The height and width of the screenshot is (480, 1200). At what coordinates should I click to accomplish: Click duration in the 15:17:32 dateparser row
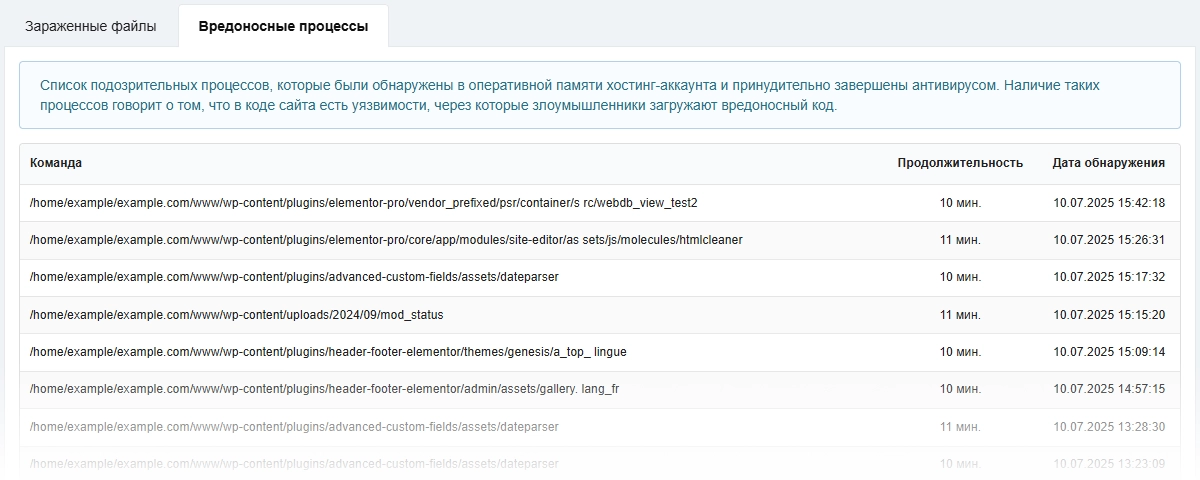tap(960, 277)
